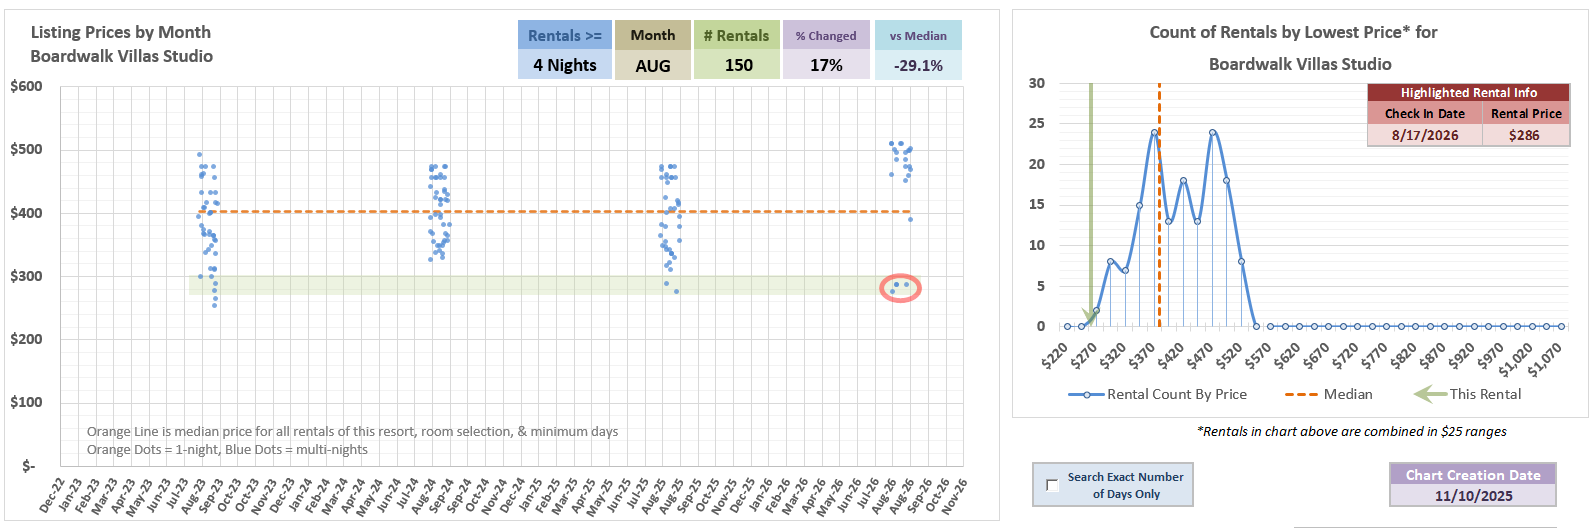
Task: Click the blue Rental Count By Price legend marker
Action: pos(1086,395)
